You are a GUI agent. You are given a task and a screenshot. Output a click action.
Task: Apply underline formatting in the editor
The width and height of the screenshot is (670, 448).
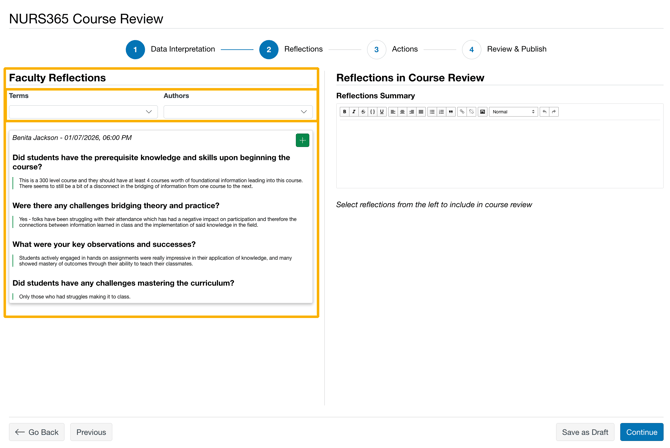pyautogui.click(x=382, y=112)
